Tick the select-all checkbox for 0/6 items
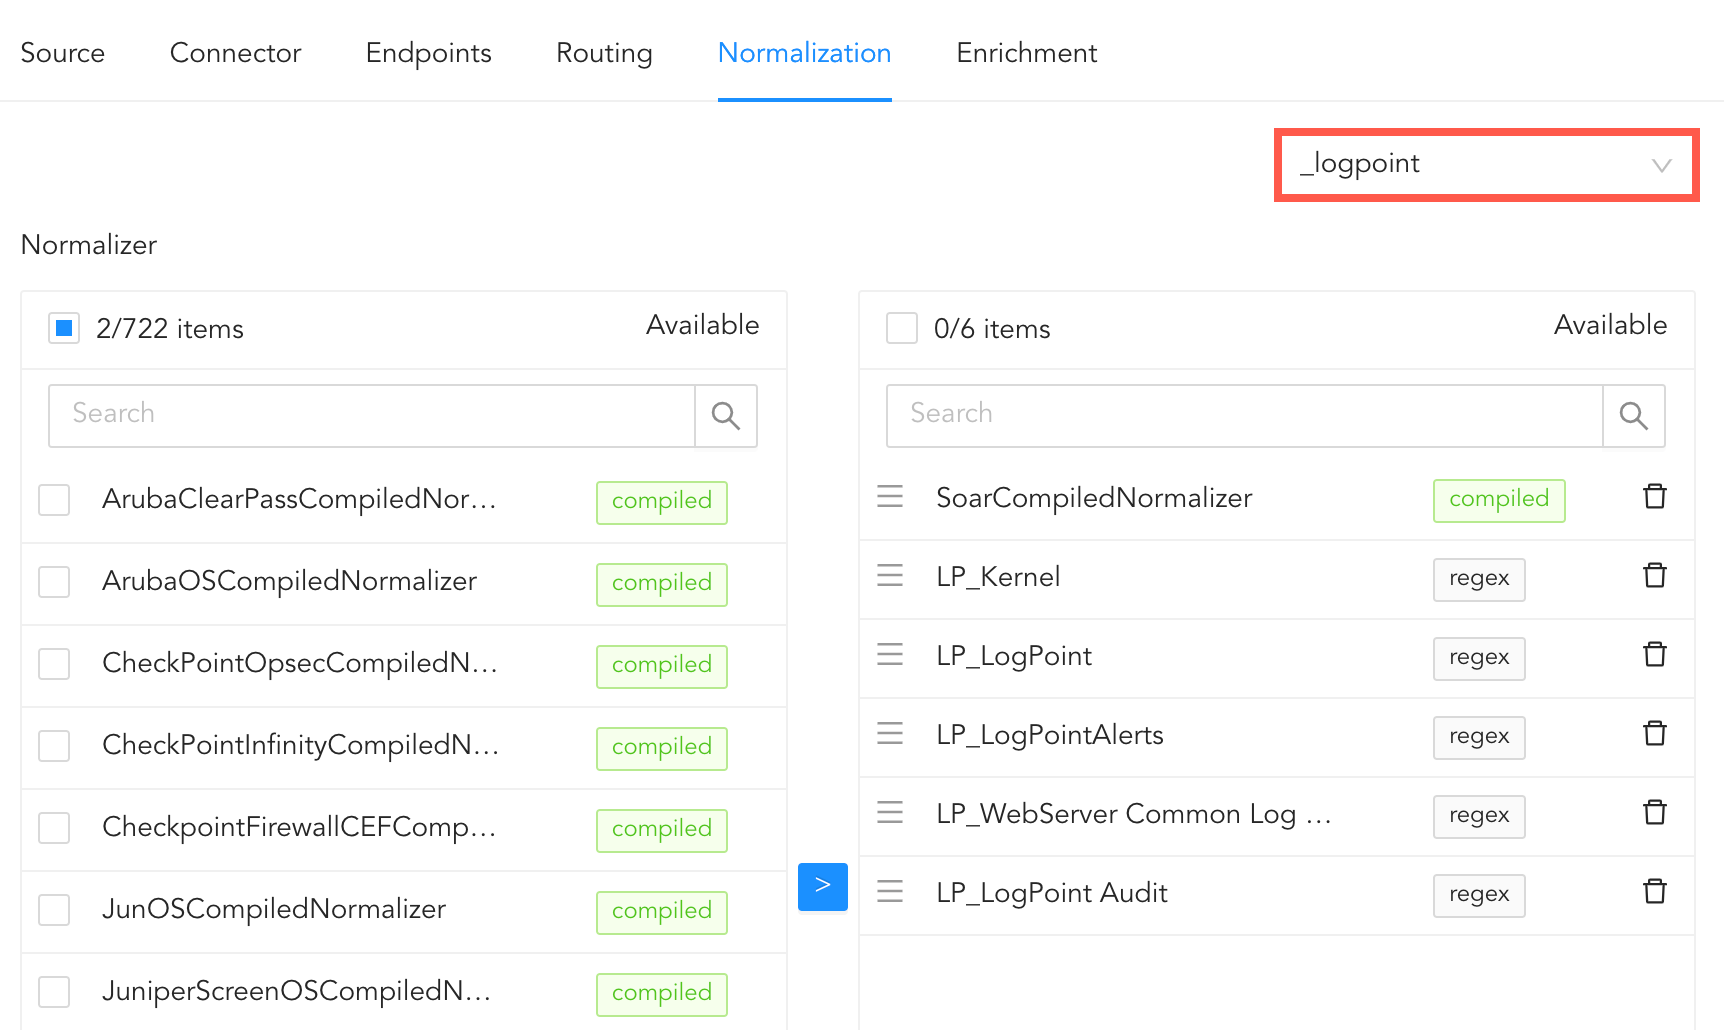This screenshot has height=1030, width=1724. click(x=902, y=328)
